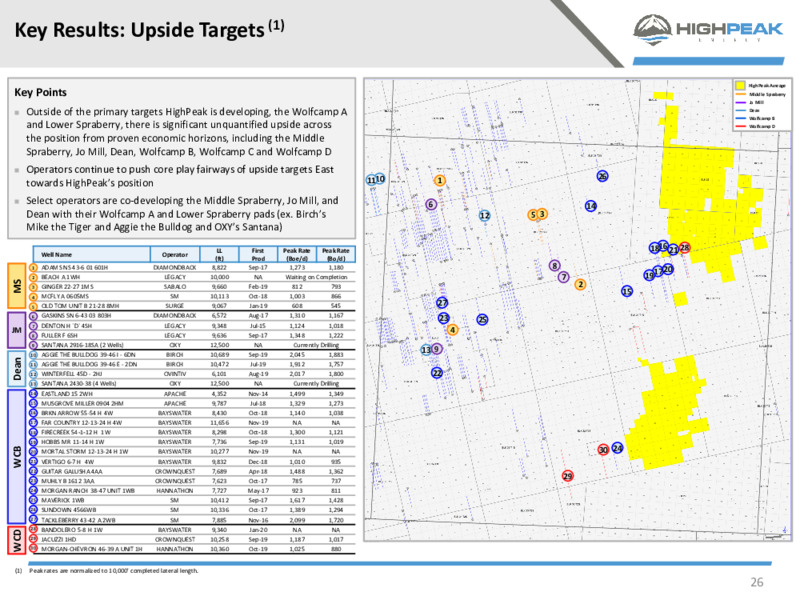Image resolution: width=800 pixels, height=600 pixels.
Task: Click the page number 26
Action: pos(757,582)
